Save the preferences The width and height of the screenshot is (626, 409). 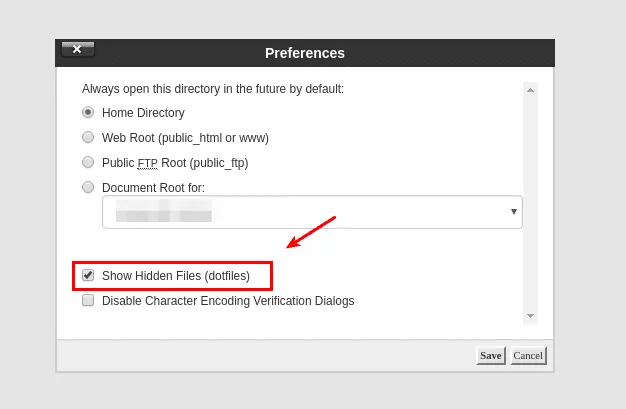point(490,355)
